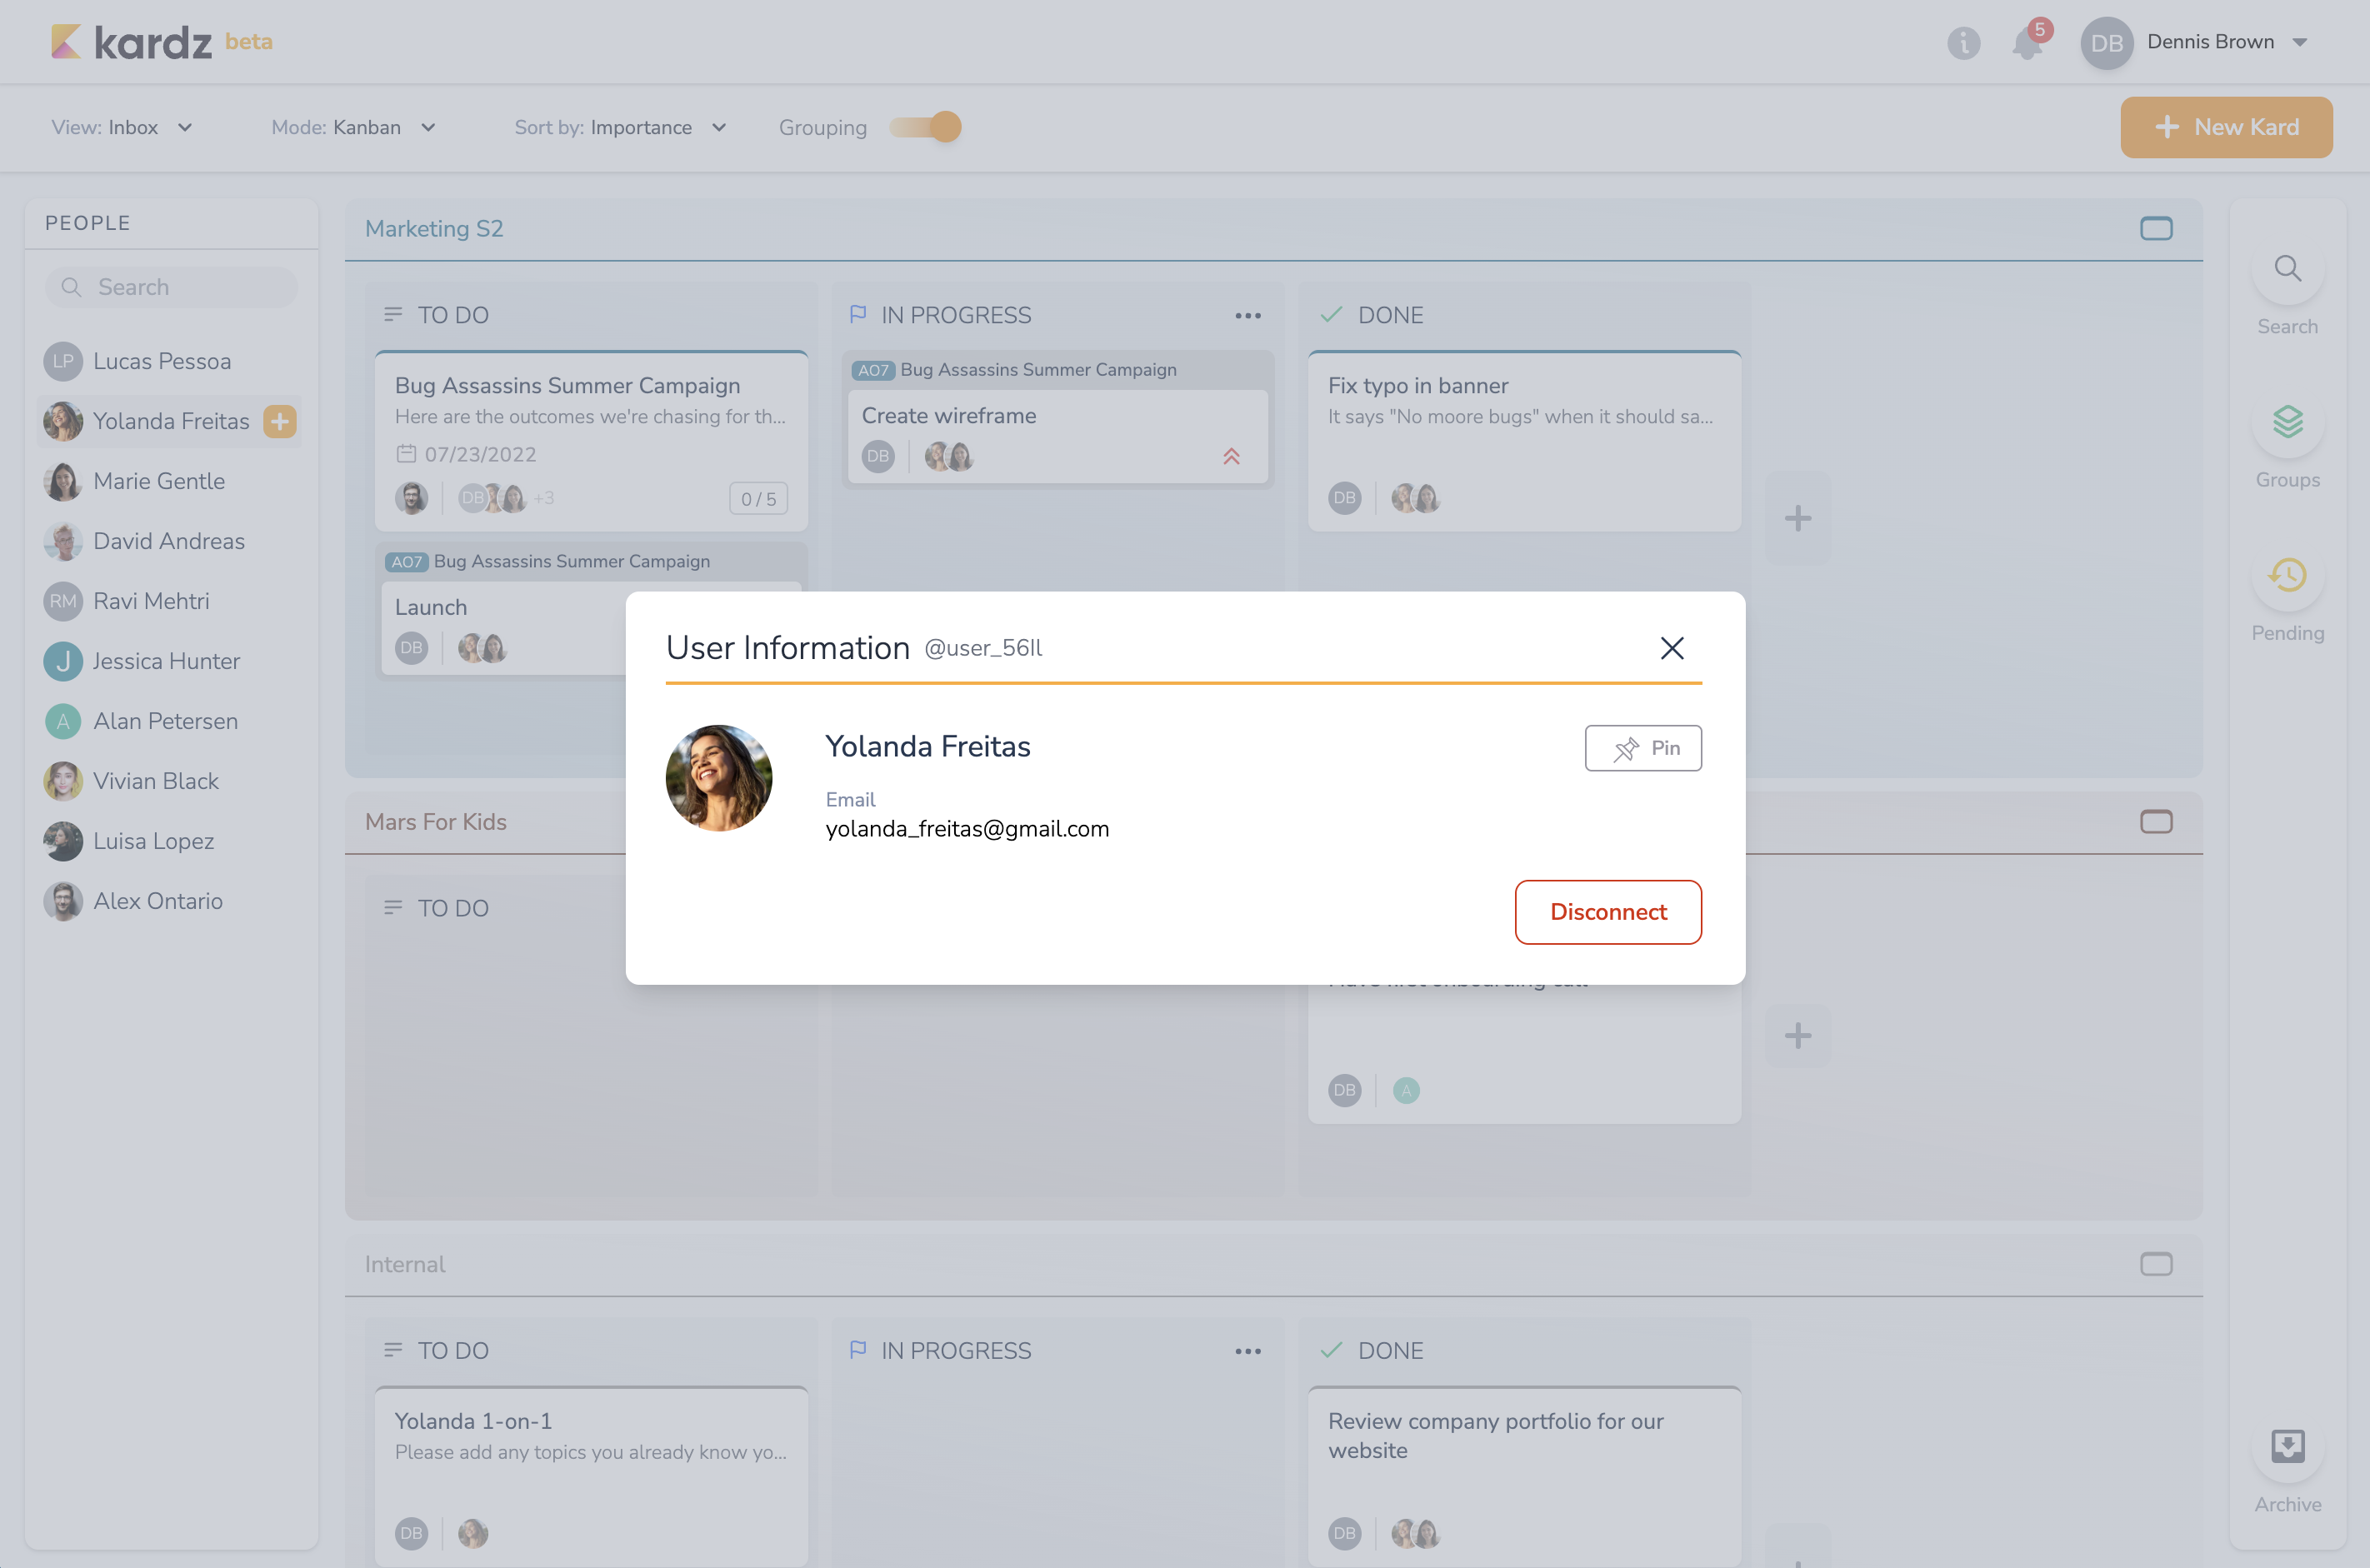Click the New Kard button
This screenshot has width=2370, height=1568.
point(2226,127)
